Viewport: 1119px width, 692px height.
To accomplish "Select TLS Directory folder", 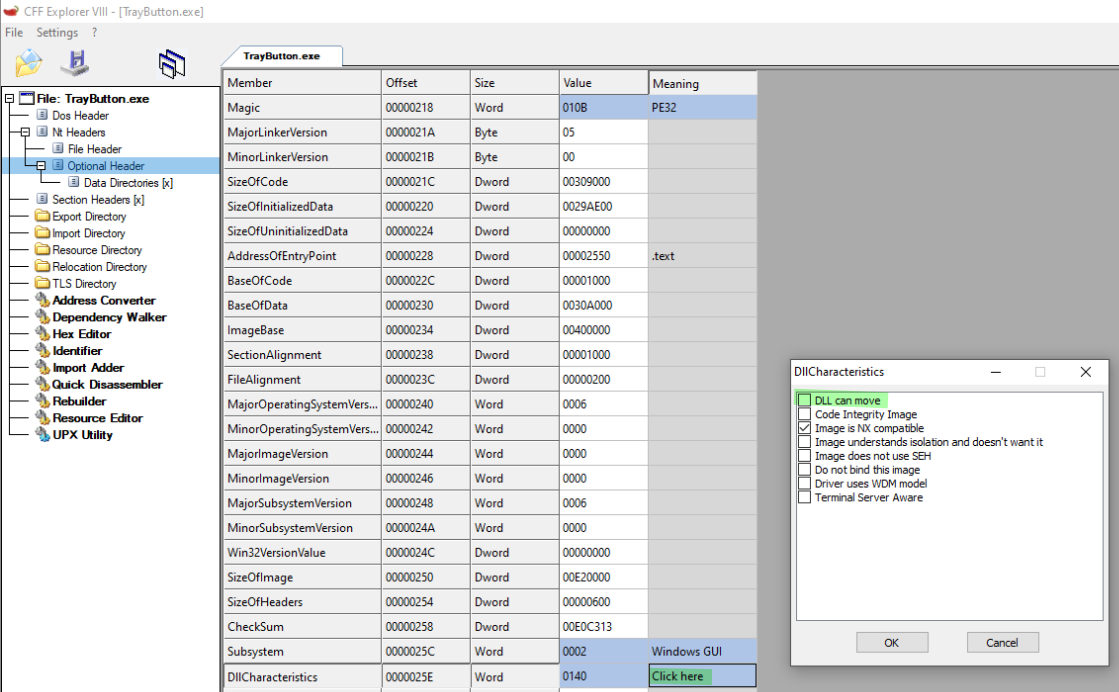I will point(83,284).
